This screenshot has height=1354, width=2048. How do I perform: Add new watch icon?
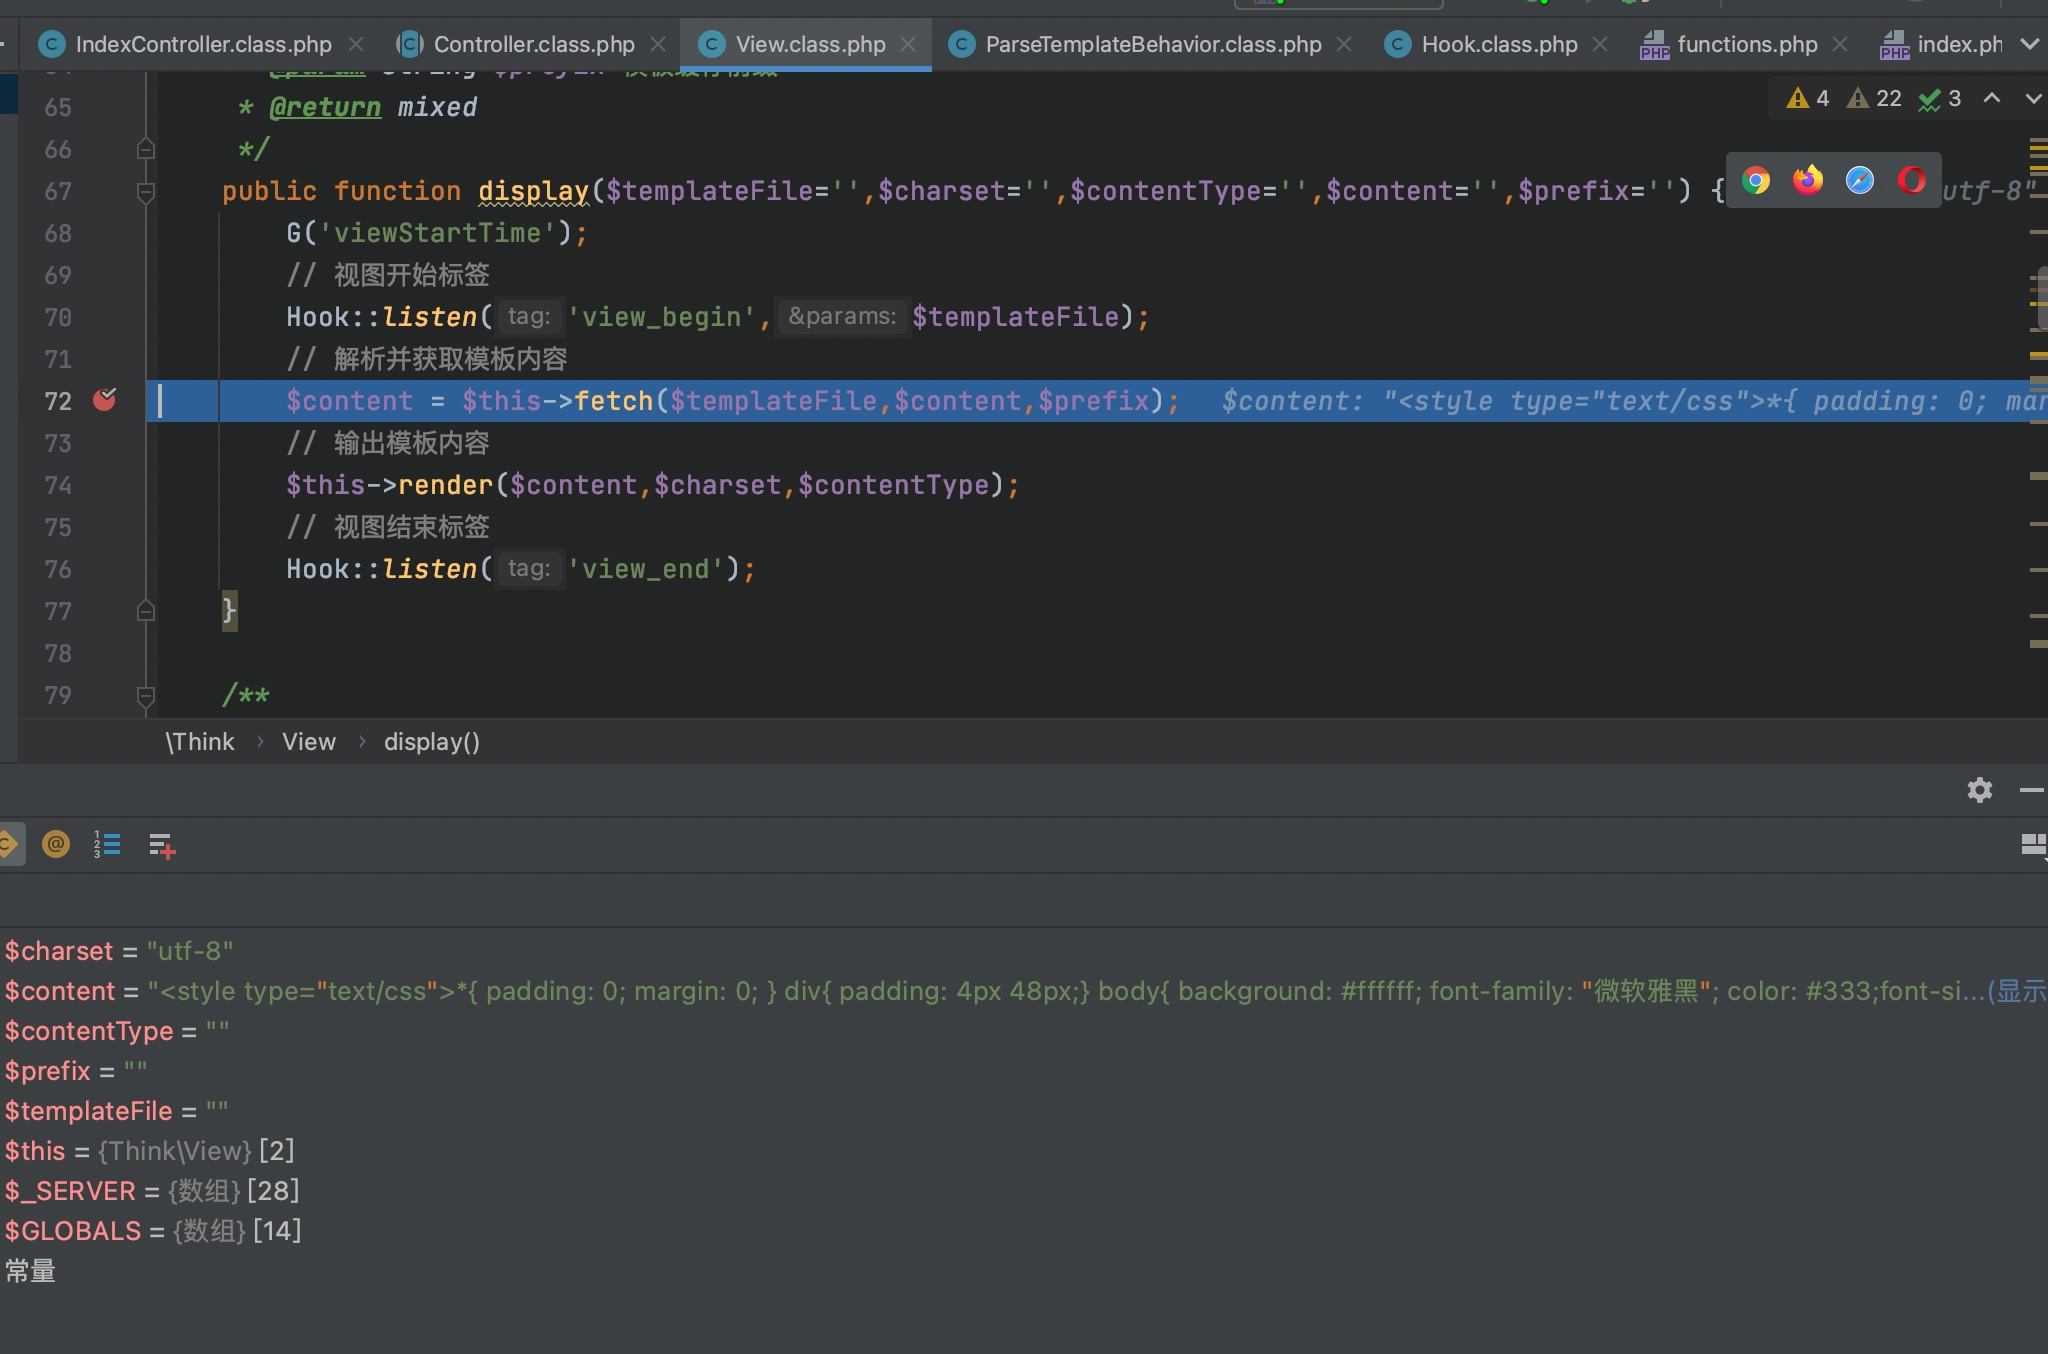pos(162,846)
